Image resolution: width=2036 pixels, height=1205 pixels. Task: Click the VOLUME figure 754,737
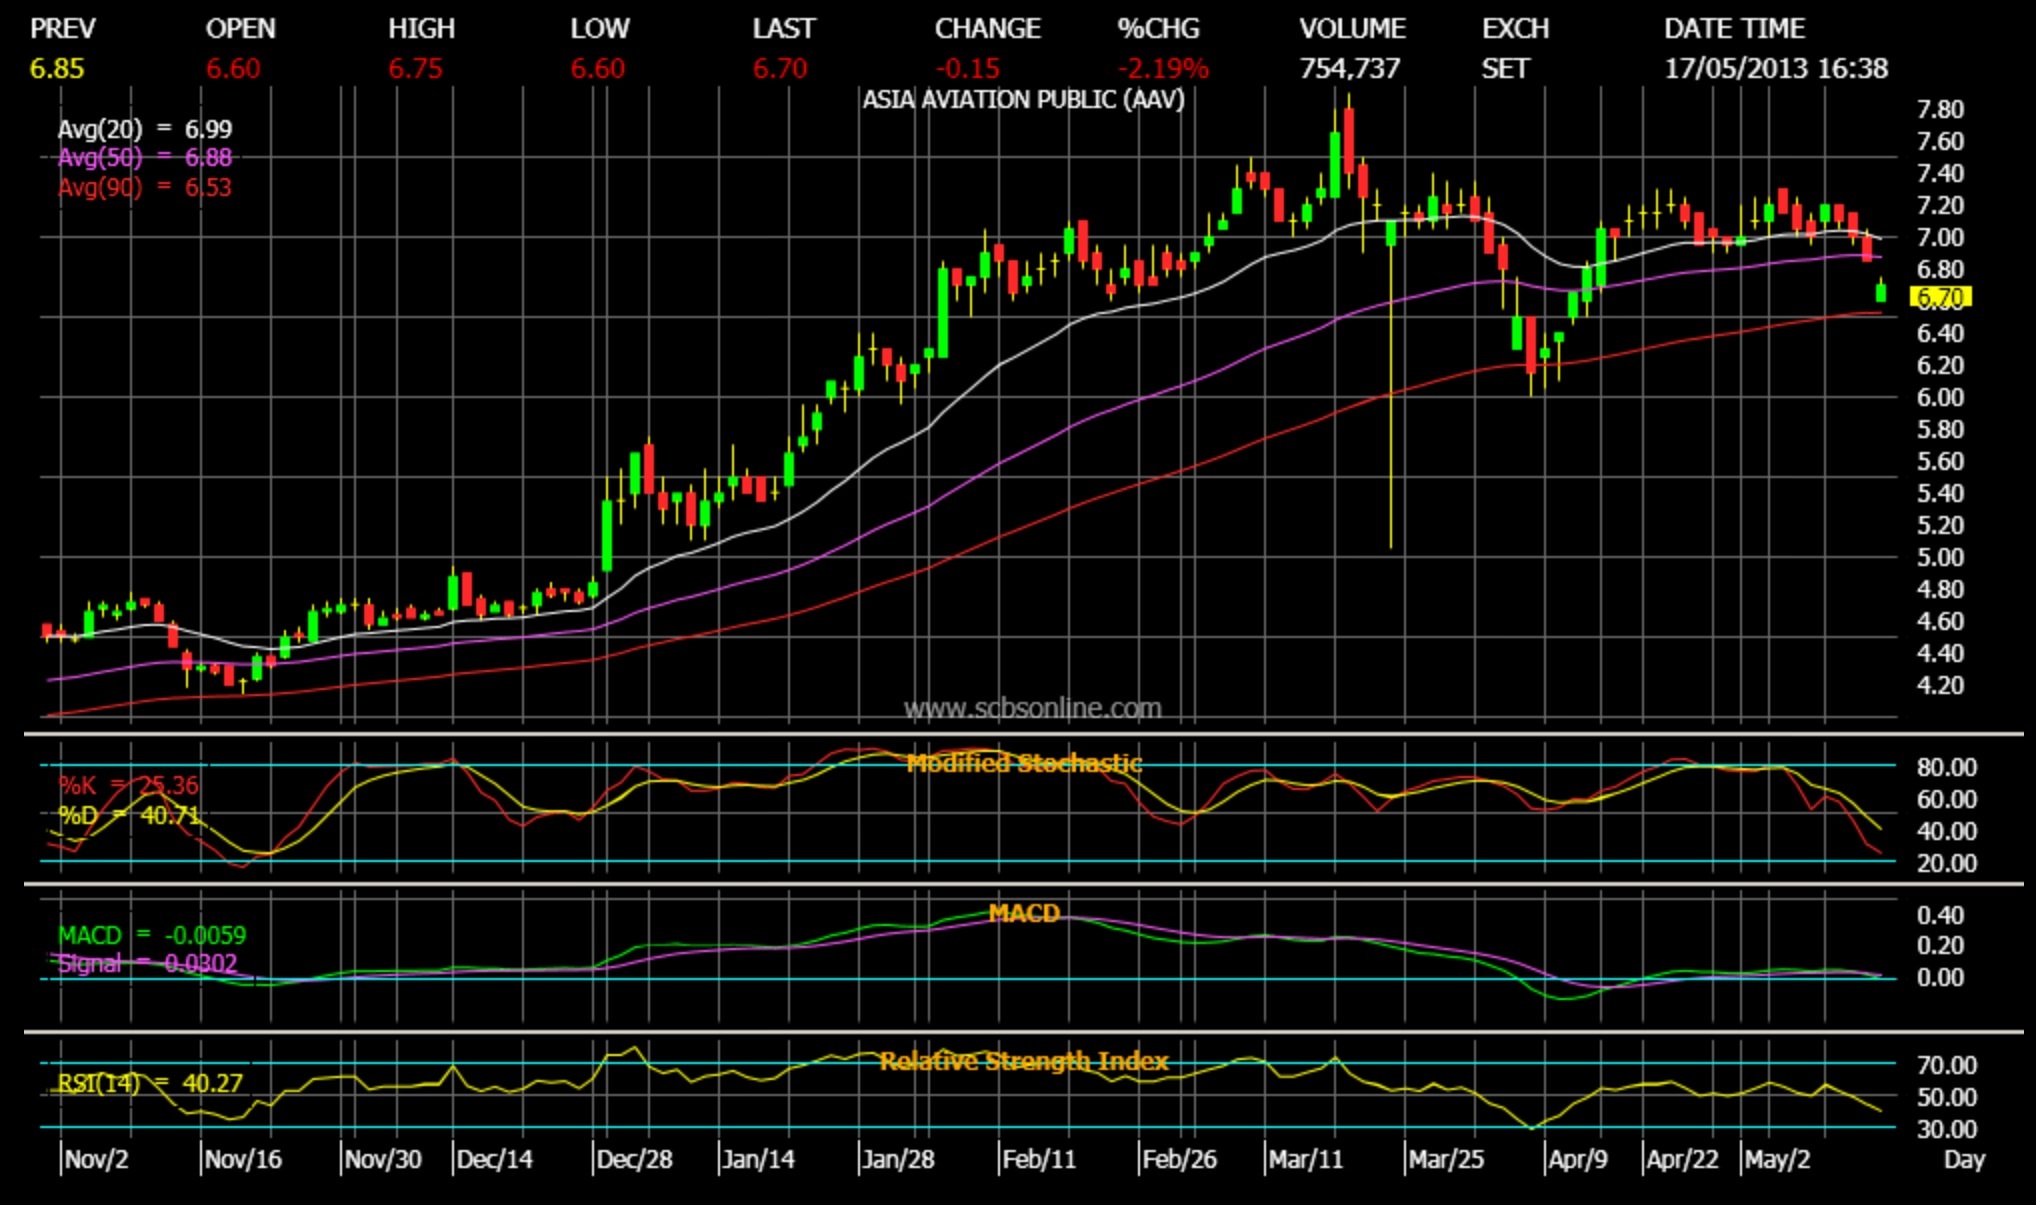(1350, 69)
